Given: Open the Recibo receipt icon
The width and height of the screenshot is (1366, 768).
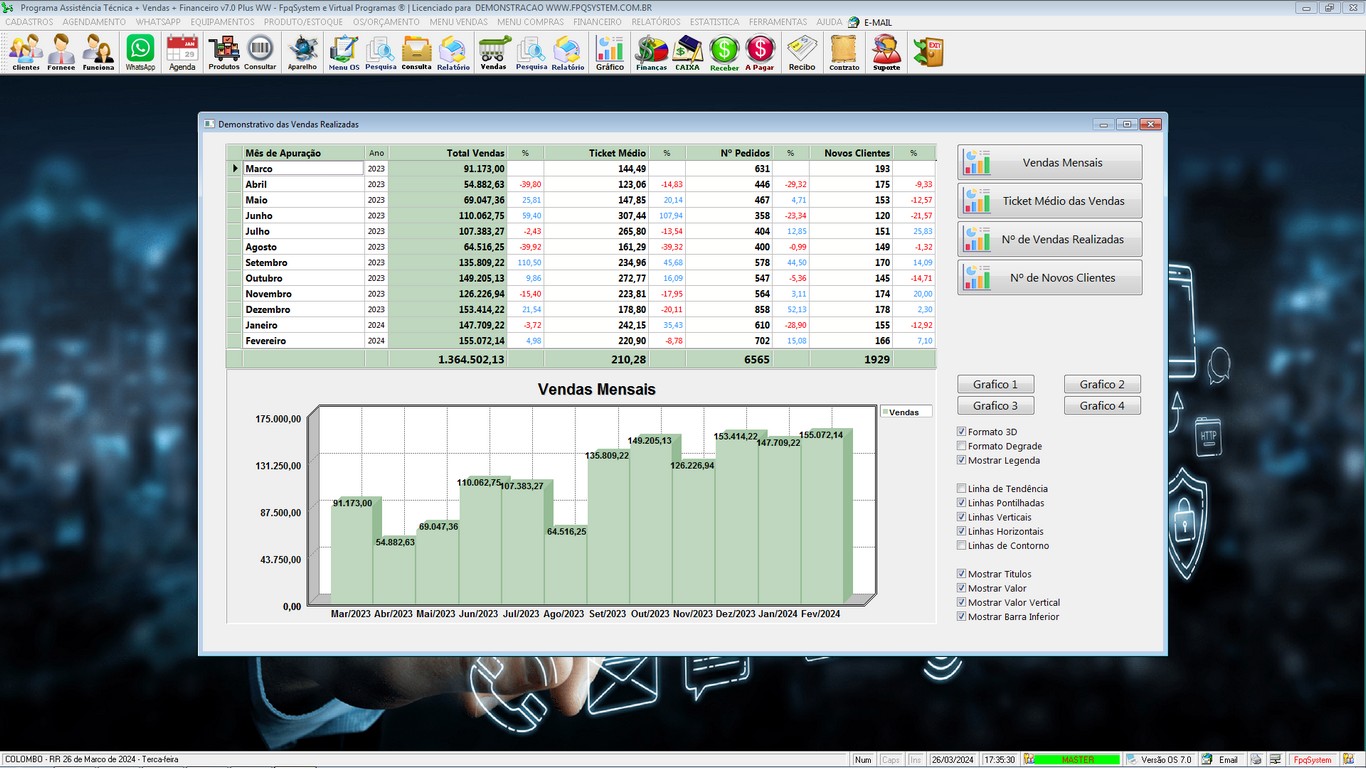Looking at the screenshot, I should (x=802, y=52).
